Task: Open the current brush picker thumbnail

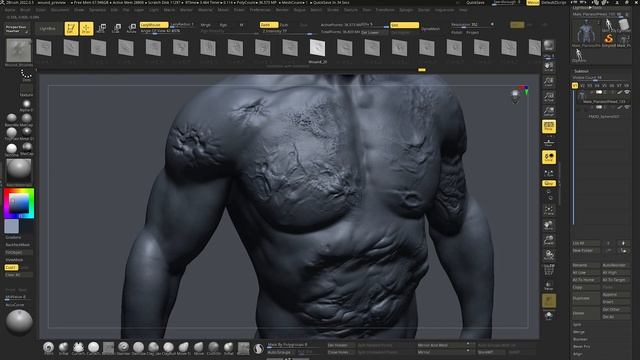Action: point(18,51)
